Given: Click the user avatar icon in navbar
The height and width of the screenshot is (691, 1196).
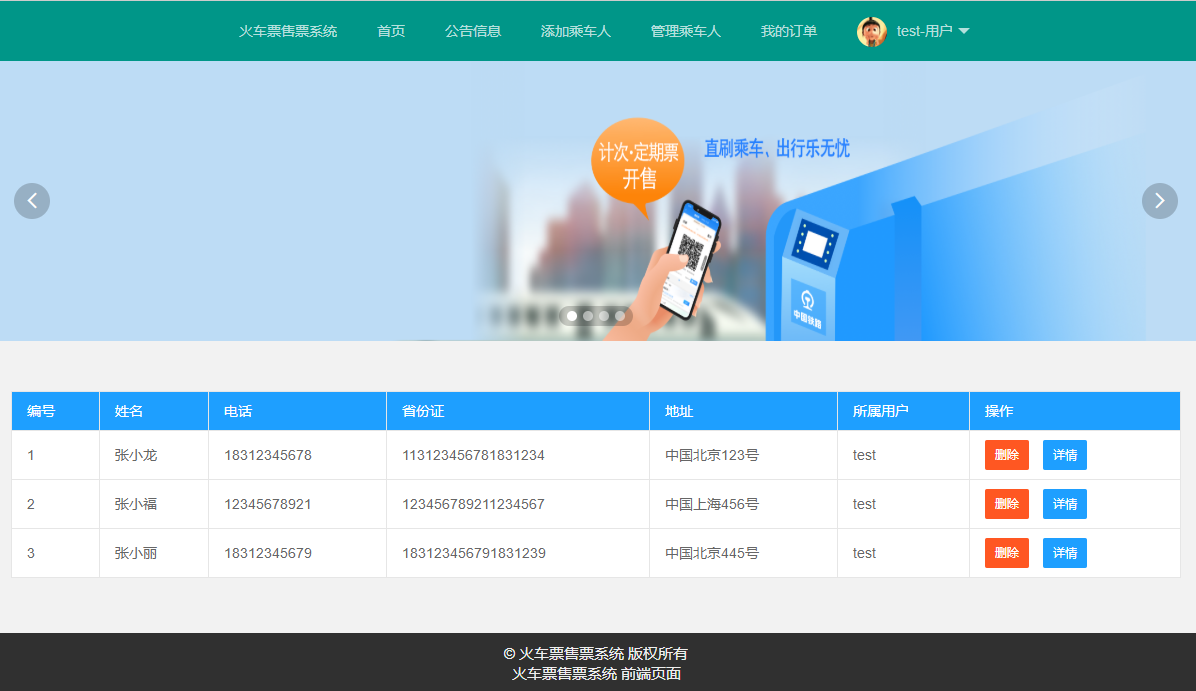Looking at the screenshot, I should 871,31.
